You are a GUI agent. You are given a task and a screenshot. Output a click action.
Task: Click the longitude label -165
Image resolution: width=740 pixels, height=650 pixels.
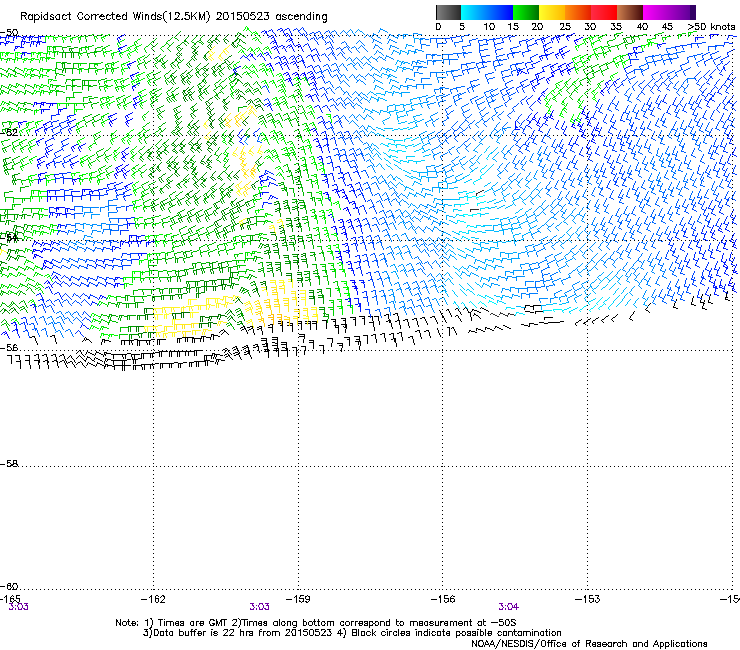pyautogui.click(x=10, y=599)
